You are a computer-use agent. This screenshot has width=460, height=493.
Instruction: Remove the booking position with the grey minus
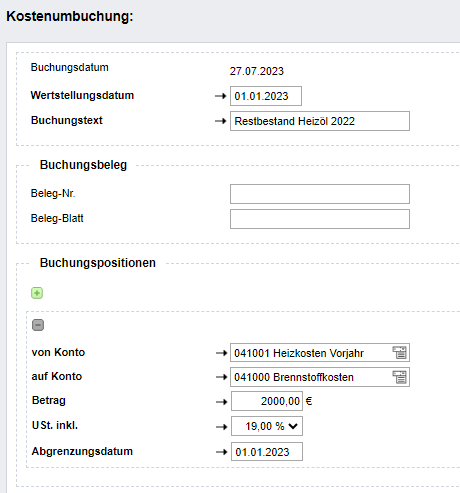click(38, 325)
